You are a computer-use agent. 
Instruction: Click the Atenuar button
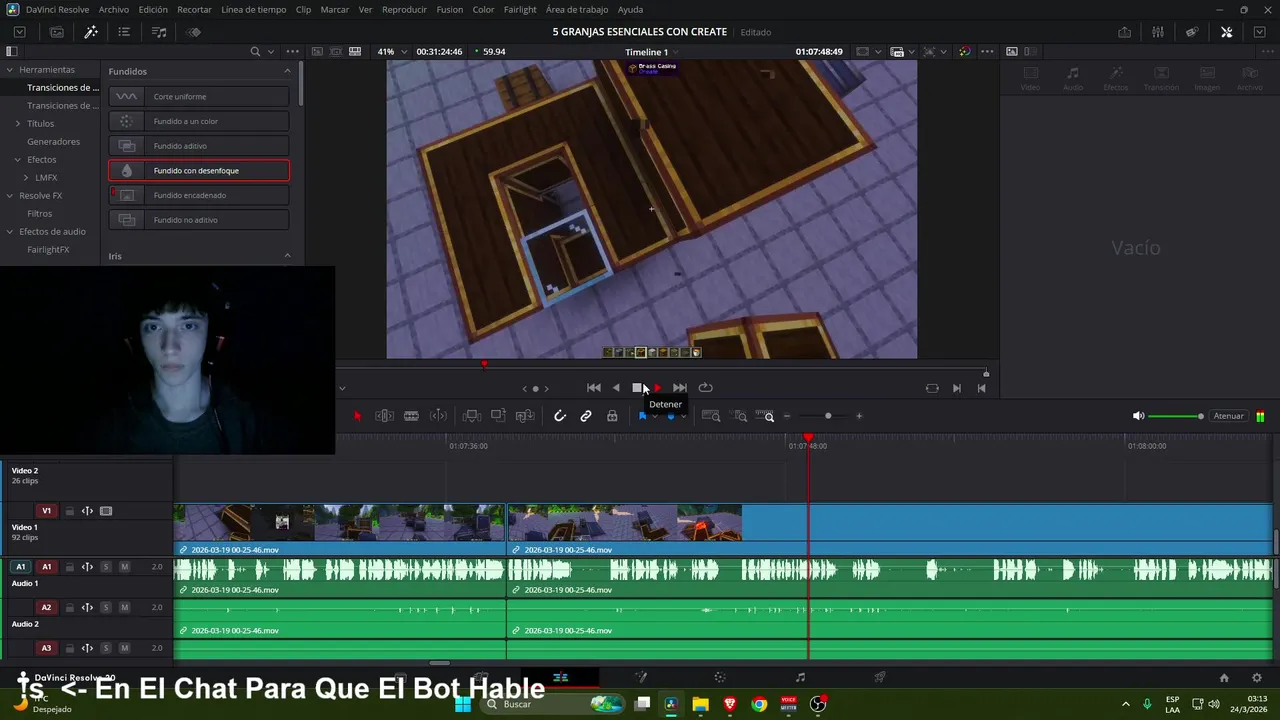pos(1228,416)
